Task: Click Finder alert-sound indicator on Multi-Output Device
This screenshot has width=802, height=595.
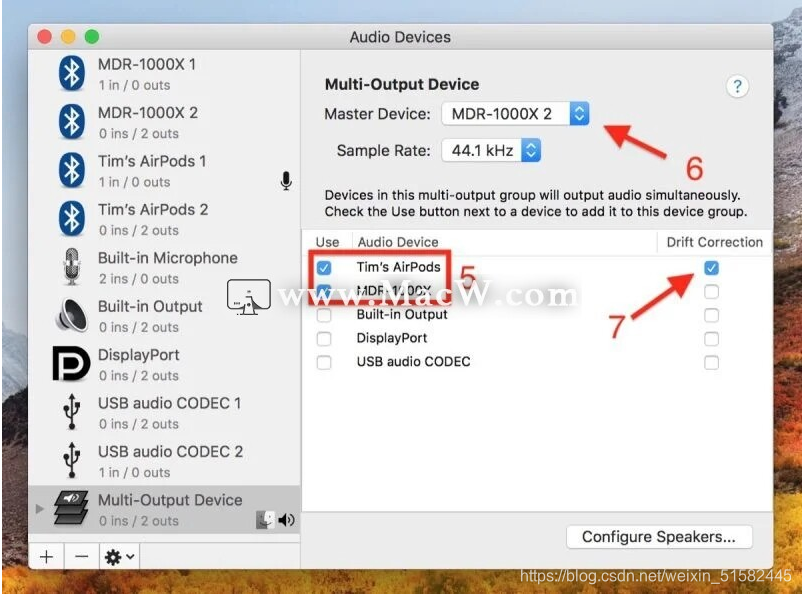Action: (x=265, y=520)
